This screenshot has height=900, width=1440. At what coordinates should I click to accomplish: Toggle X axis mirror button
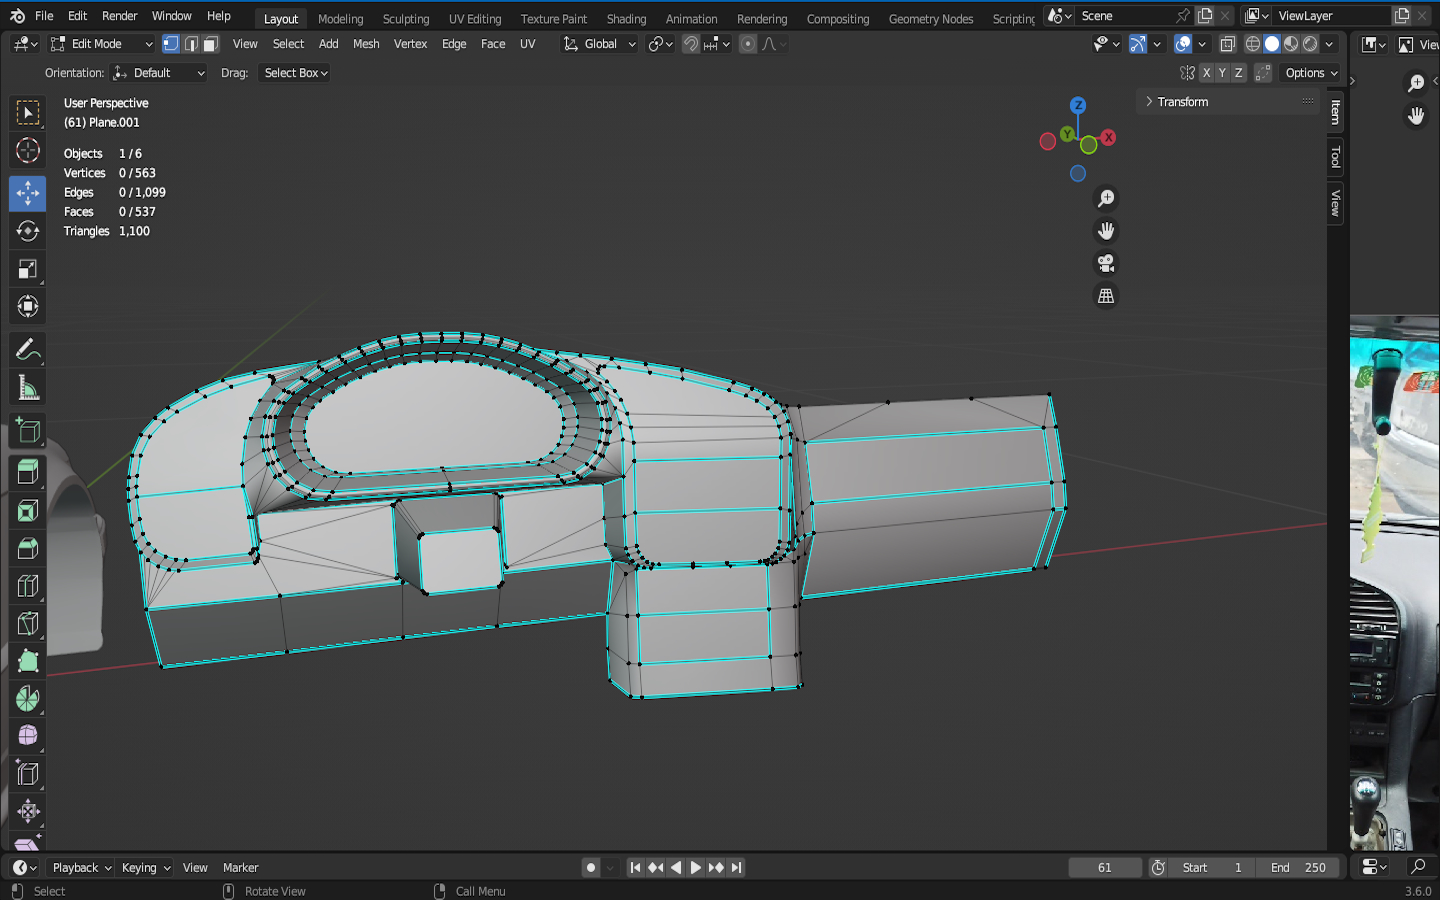click(1206, 73)
